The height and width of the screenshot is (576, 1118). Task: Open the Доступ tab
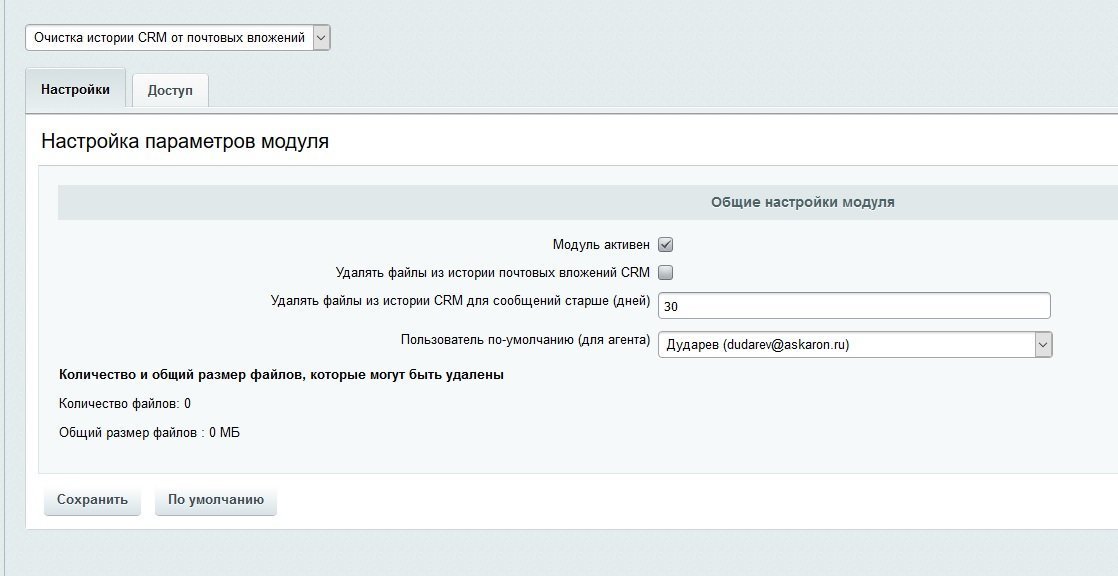[x=170, y=90]
